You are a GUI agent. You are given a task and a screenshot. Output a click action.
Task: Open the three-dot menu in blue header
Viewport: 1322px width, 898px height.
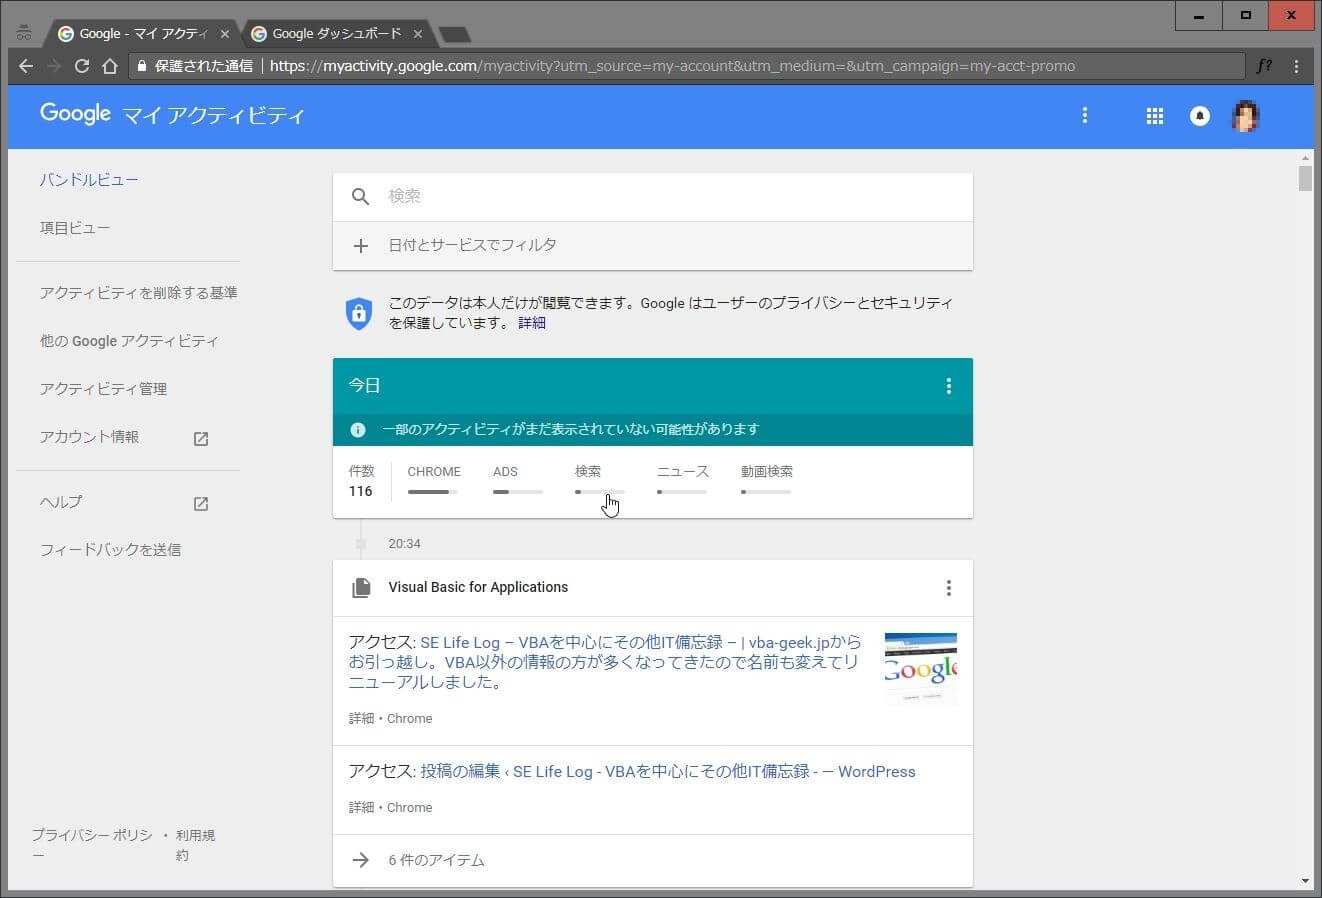(1084, 116)
